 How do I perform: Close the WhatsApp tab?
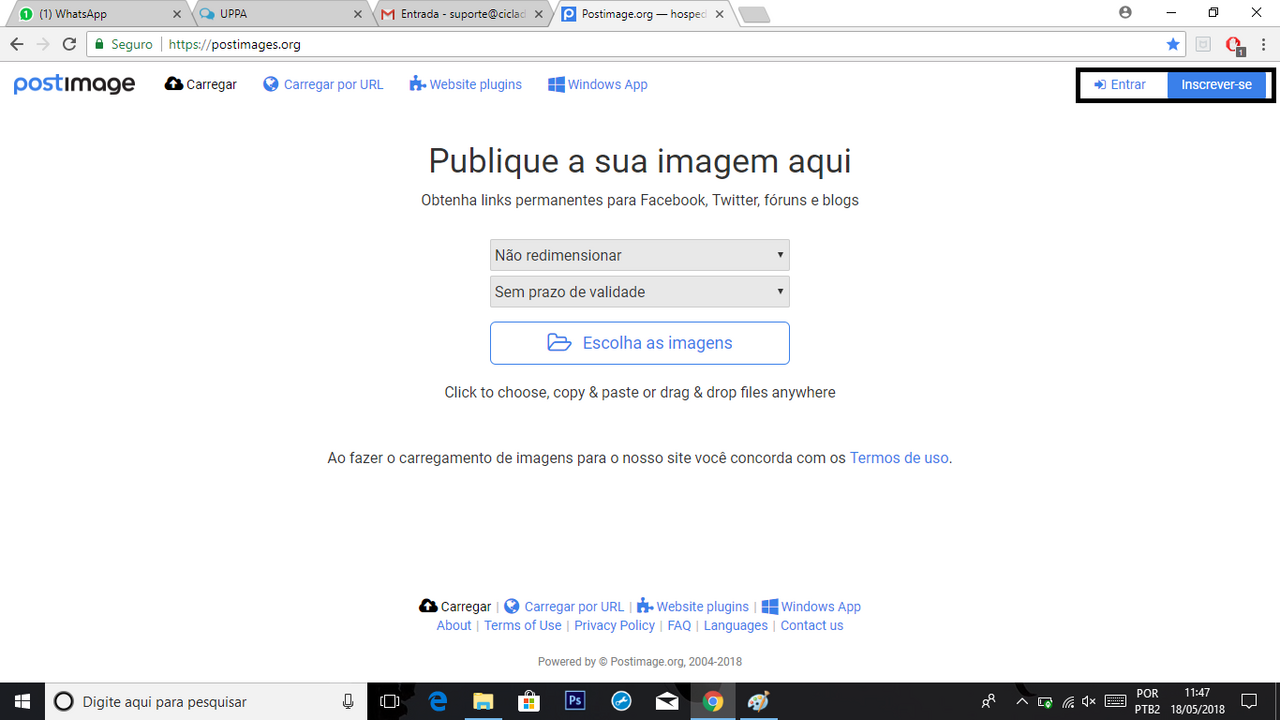[x=177, y=14]
